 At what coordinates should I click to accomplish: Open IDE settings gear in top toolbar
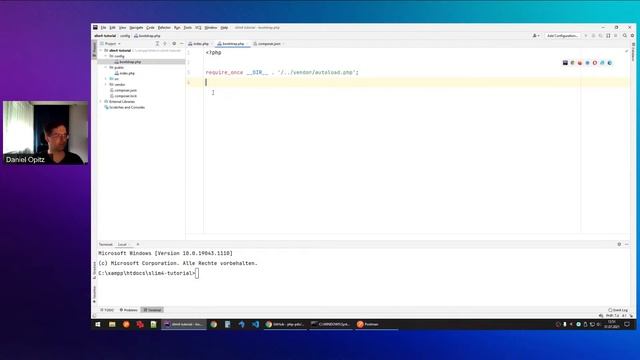pos(632,36)
